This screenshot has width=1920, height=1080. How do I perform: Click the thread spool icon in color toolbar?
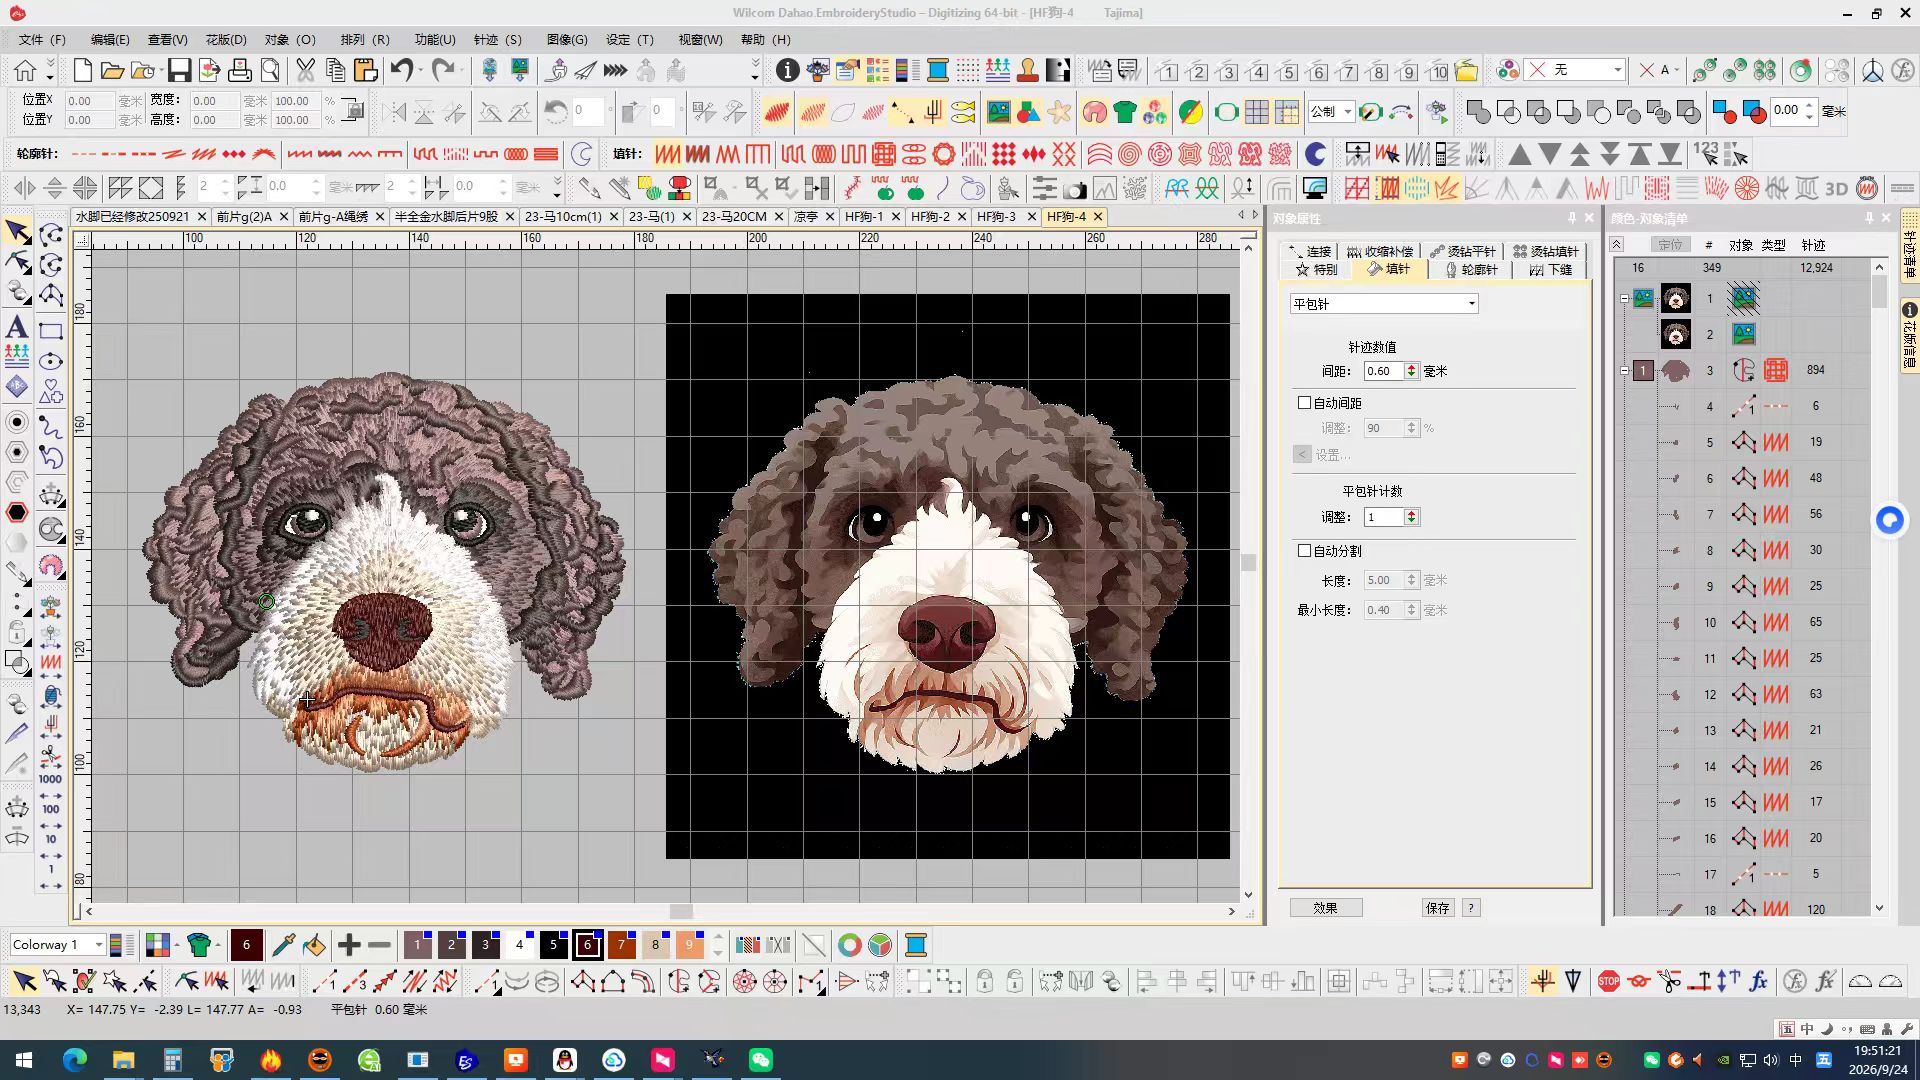pyautogui.click(x=915, y=945)
